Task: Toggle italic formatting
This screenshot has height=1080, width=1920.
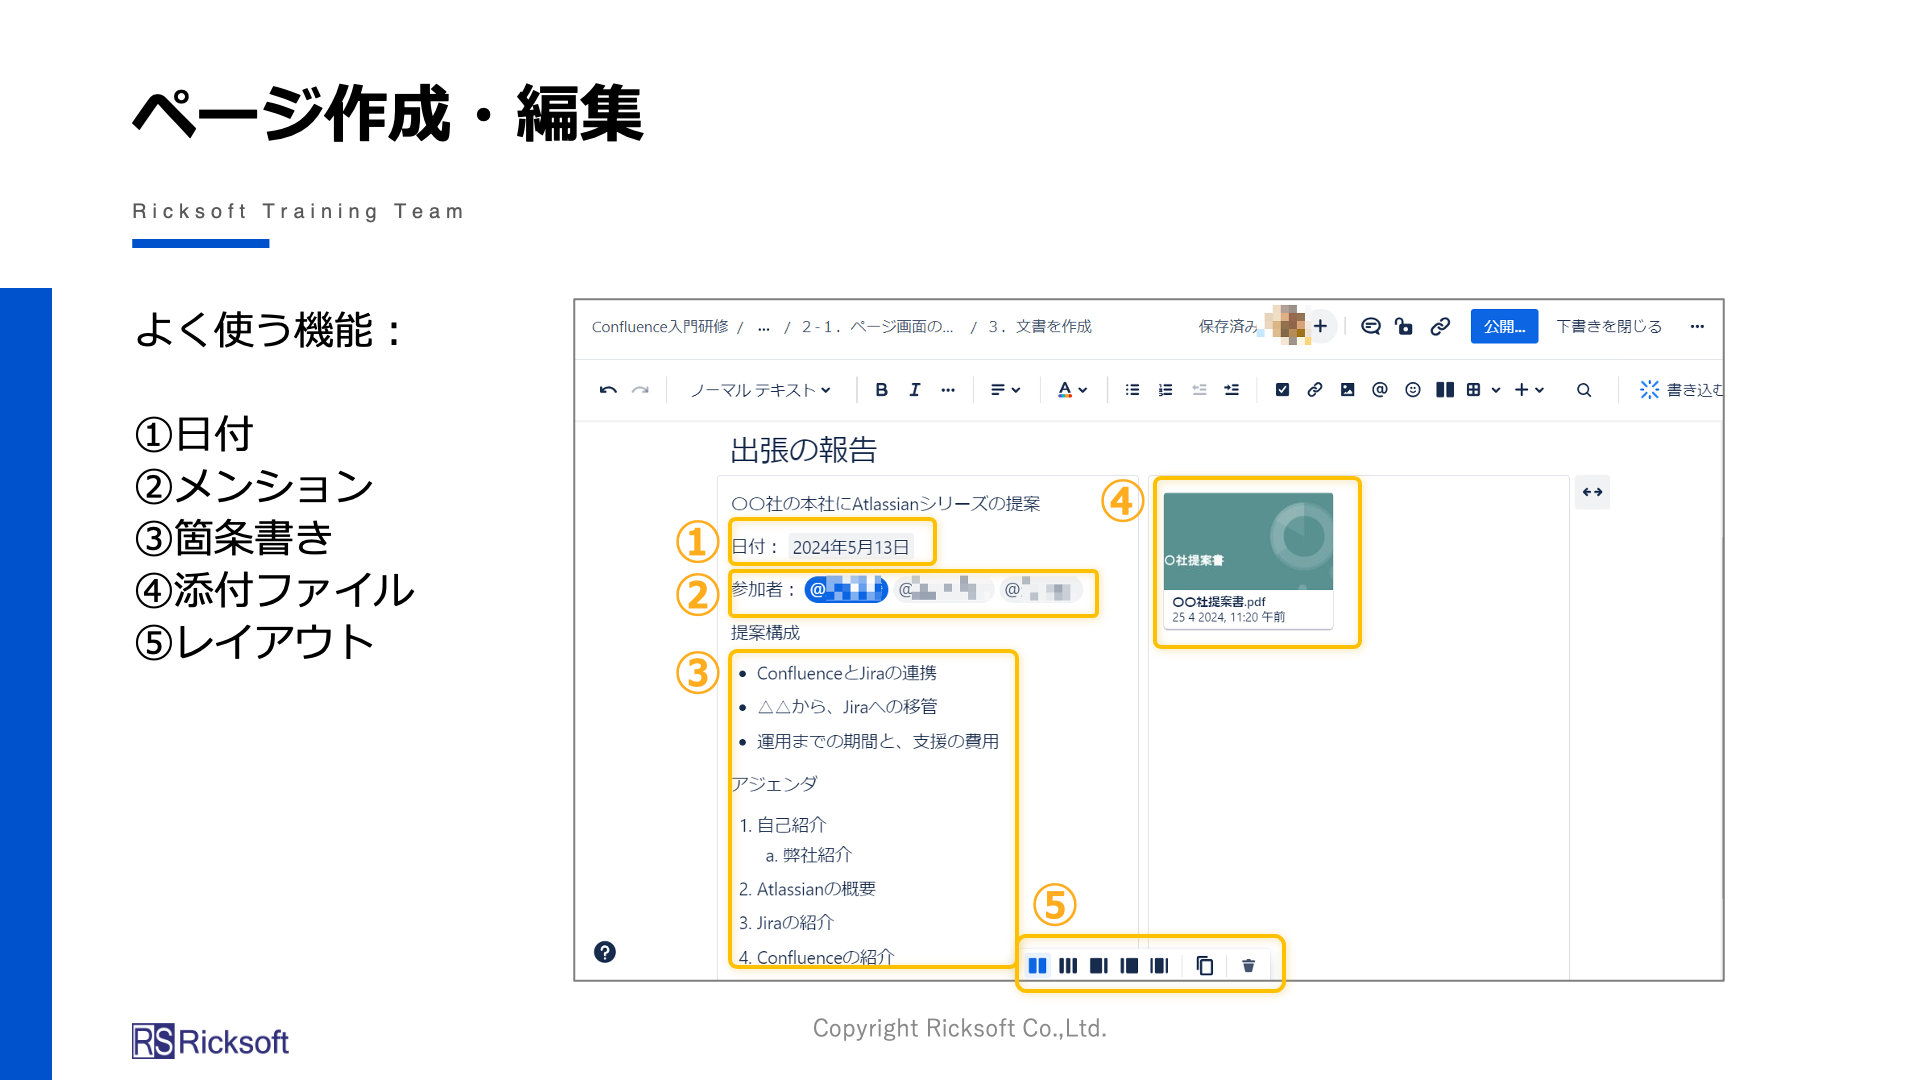Action: (915, 390)
